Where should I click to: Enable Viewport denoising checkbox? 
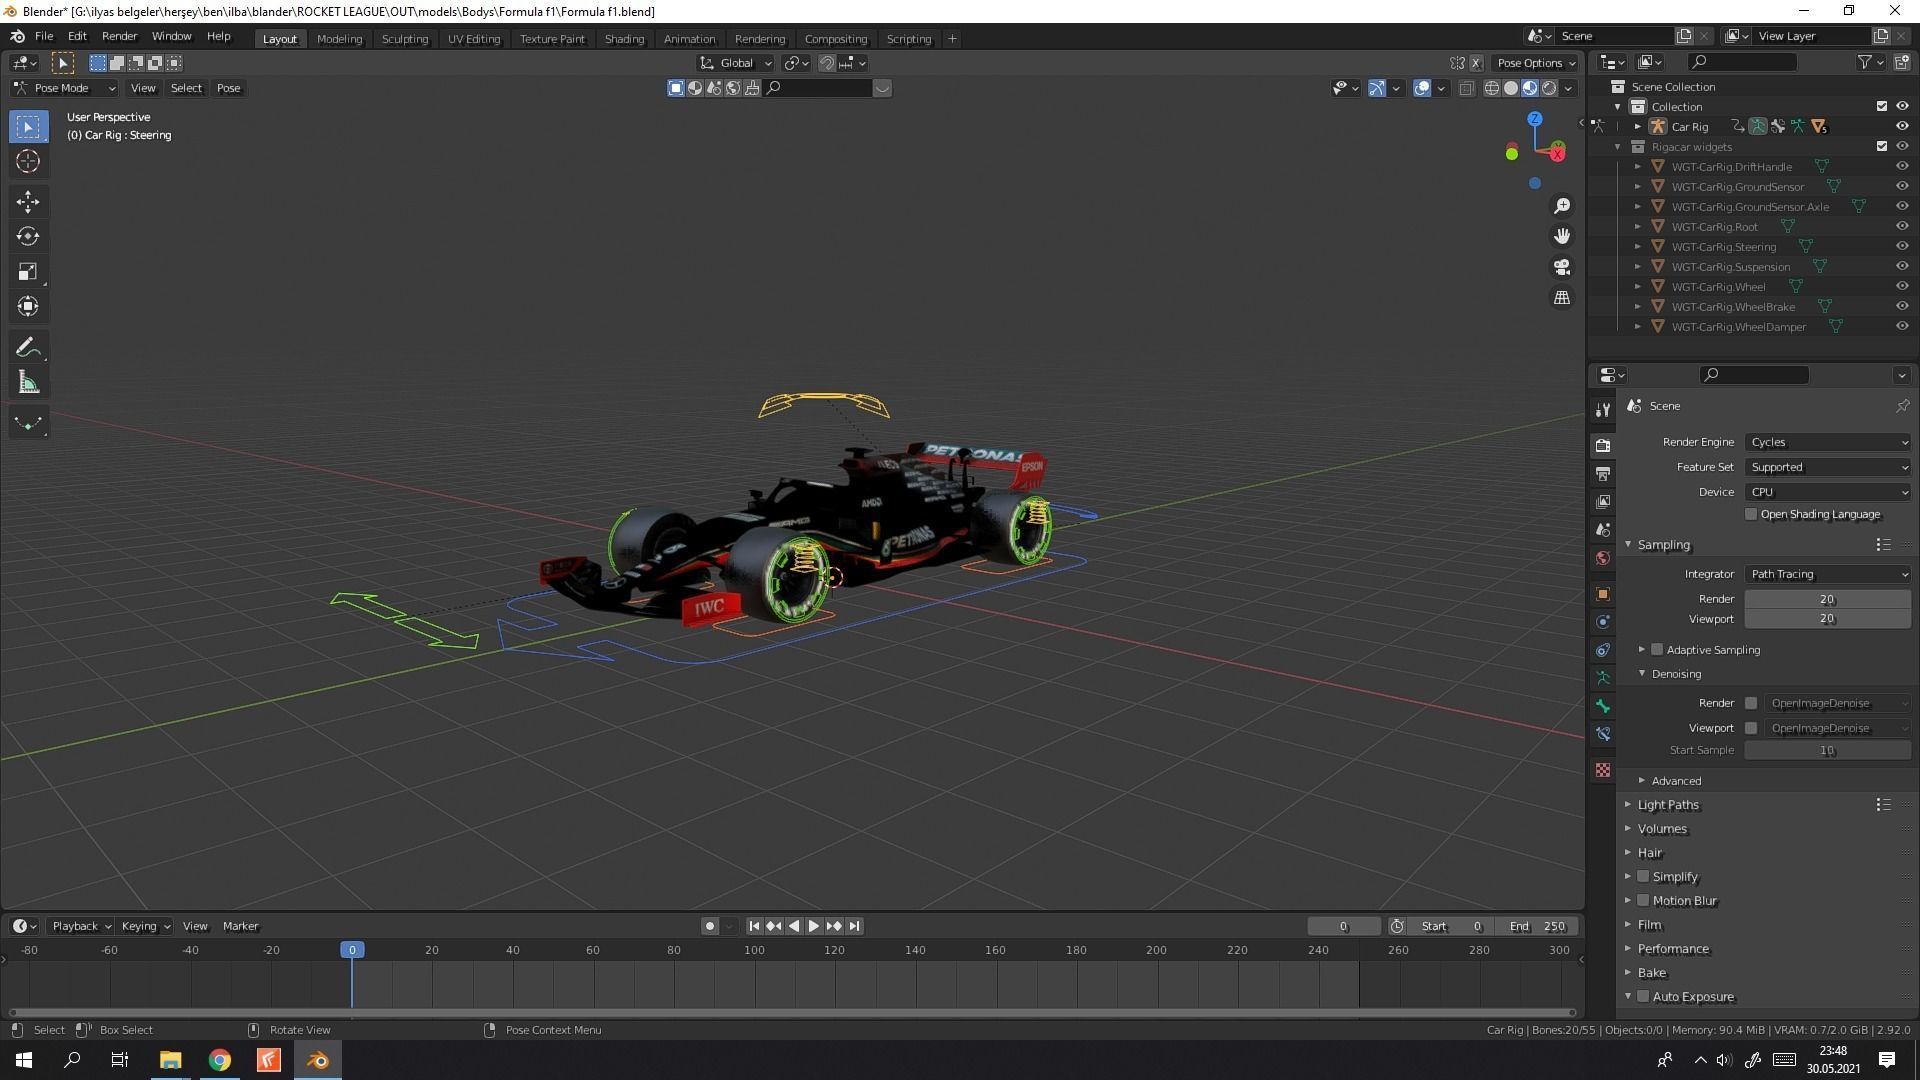(1751, 728)
